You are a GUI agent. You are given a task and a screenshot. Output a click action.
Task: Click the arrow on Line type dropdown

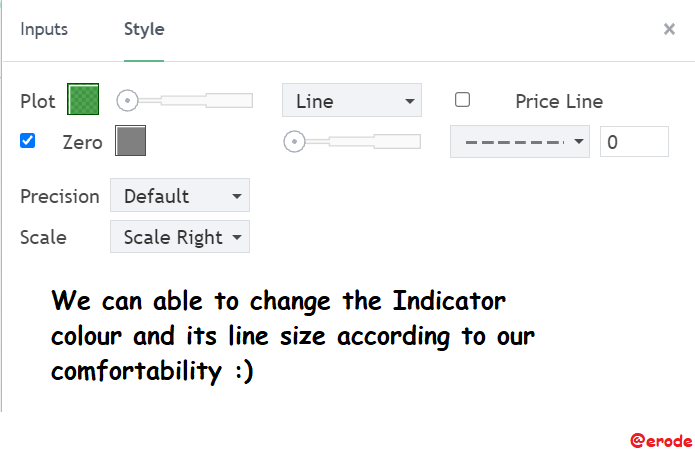(410, 101)
